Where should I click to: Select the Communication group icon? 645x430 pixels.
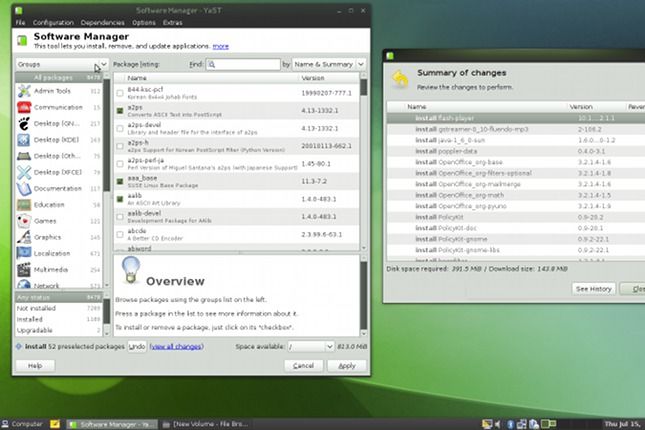[x=24, y=107]
